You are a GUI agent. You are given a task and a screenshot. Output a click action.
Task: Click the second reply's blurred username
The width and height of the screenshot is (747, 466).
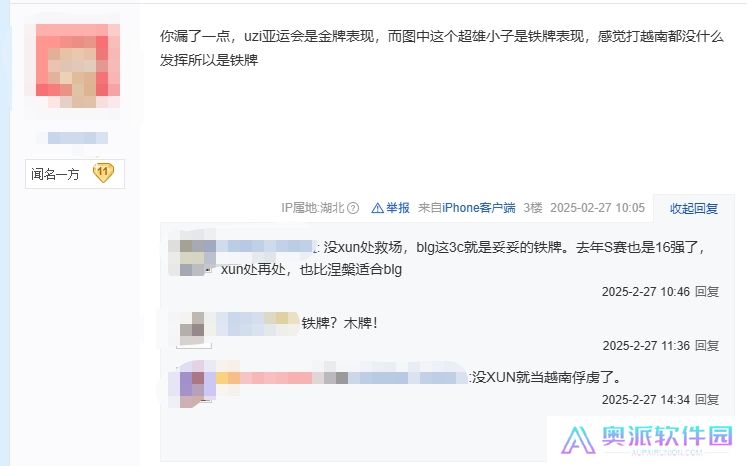257,323
